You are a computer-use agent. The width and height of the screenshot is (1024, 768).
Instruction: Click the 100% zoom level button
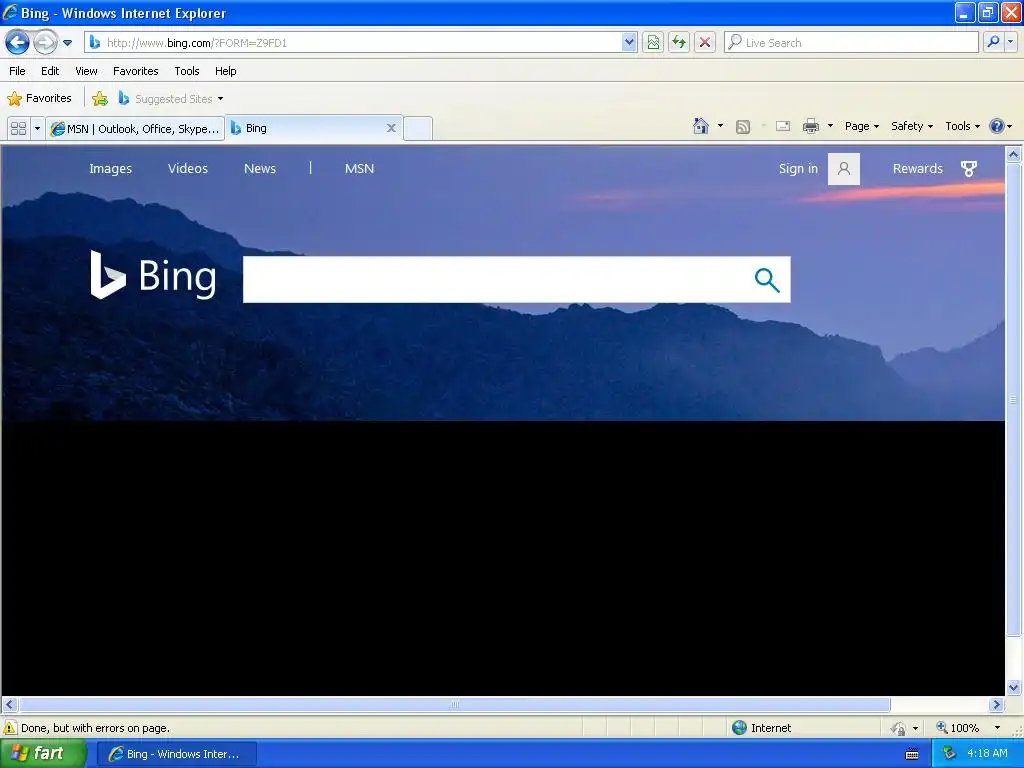click(957, 728)
